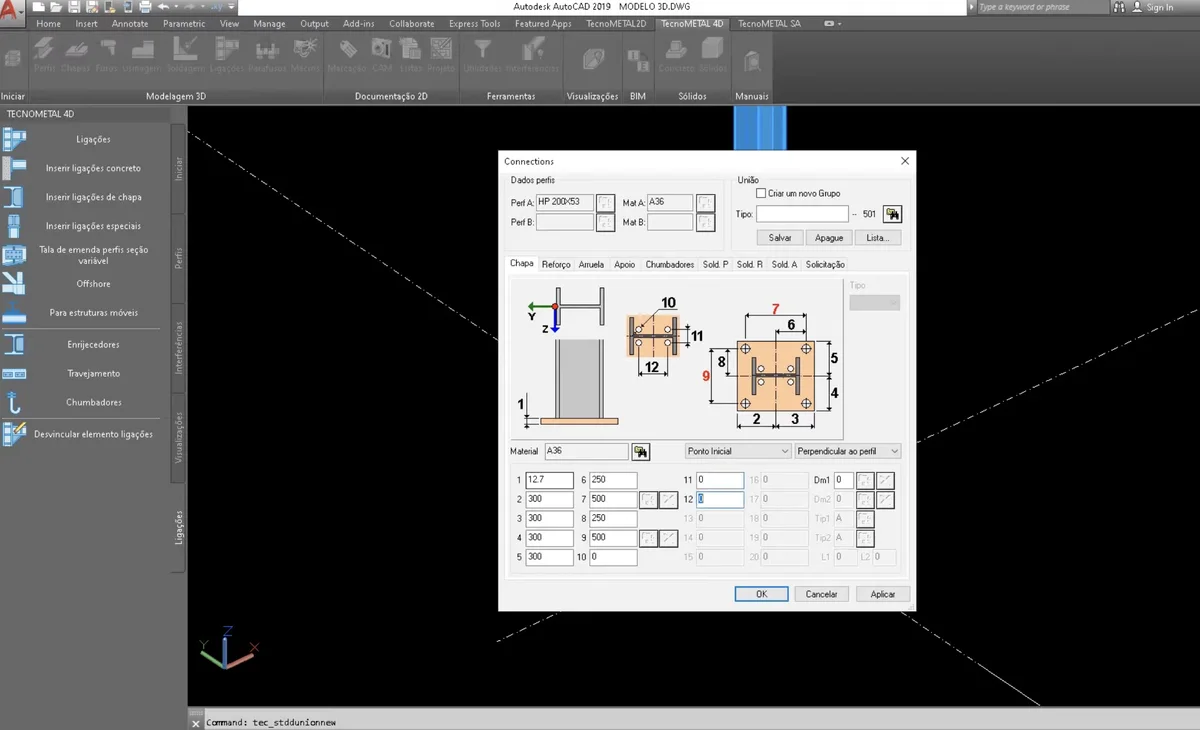Open the Perpendicular ao perfil dropdown
The image size is (1200, 730).
click(x=847, y=451)
